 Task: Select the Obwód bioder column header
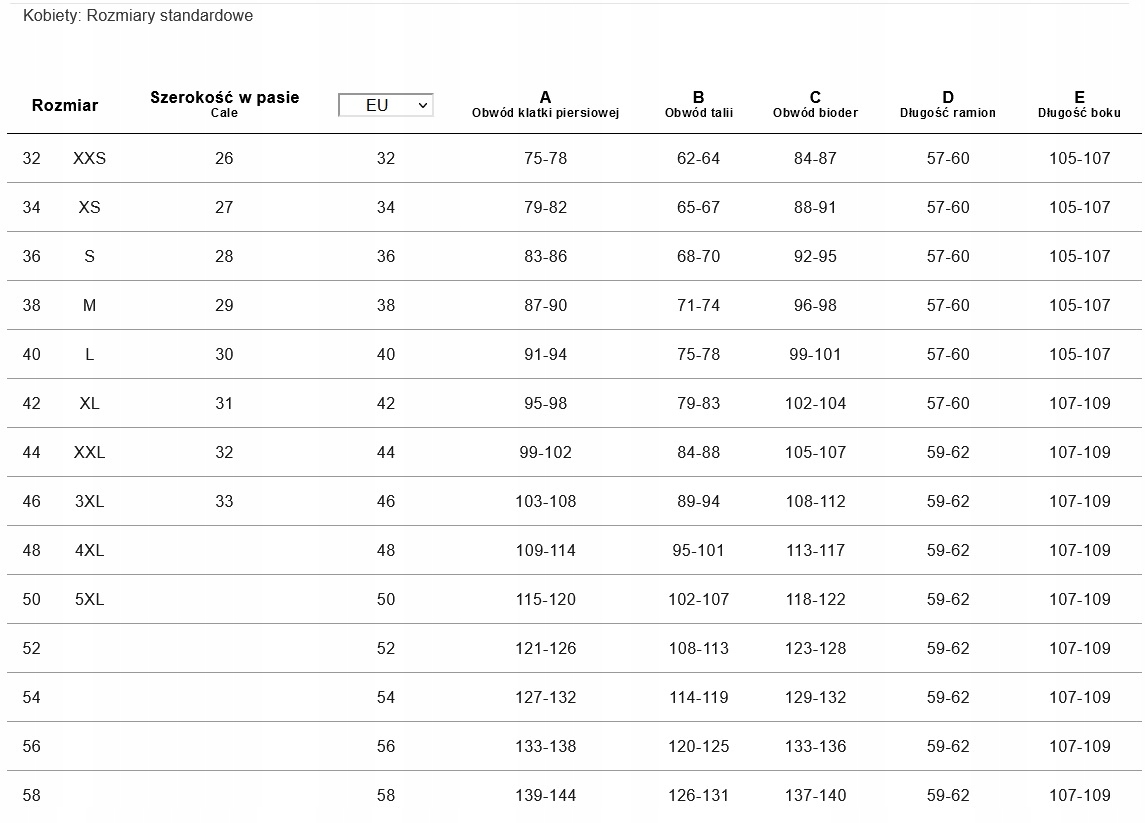click(815, 105)
